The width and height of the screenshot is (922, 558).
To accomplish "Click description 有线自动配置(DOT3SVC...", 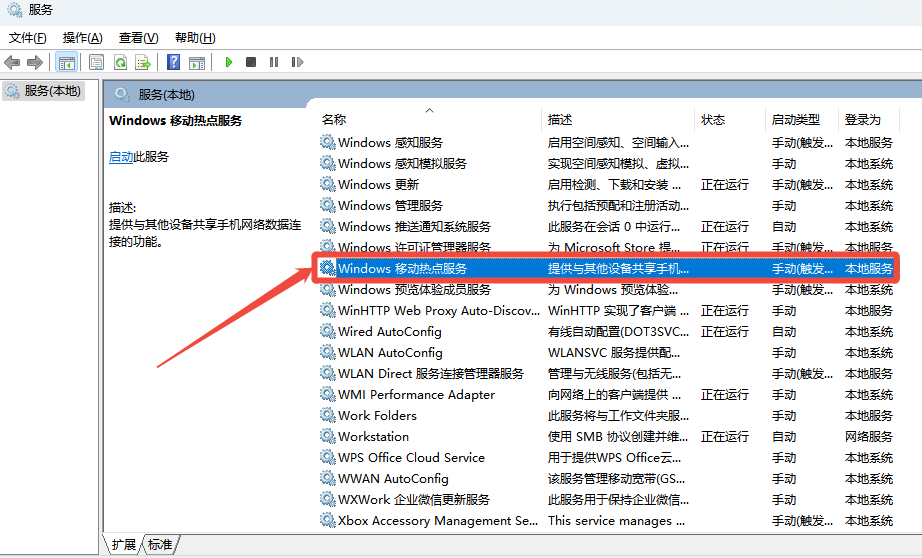I will tap(618, 332).
